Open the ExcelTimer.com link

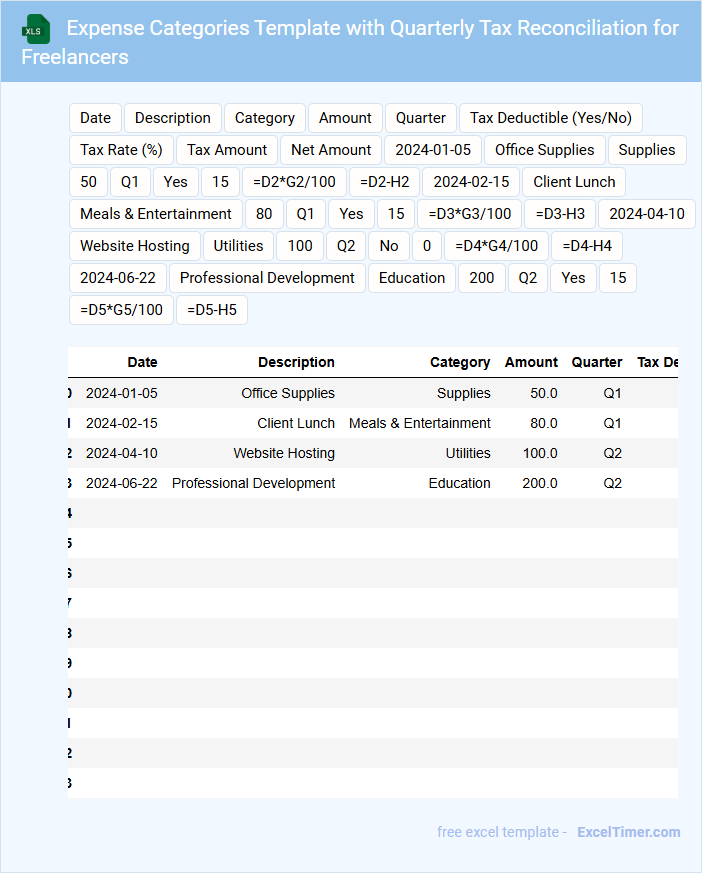(628, 832)
